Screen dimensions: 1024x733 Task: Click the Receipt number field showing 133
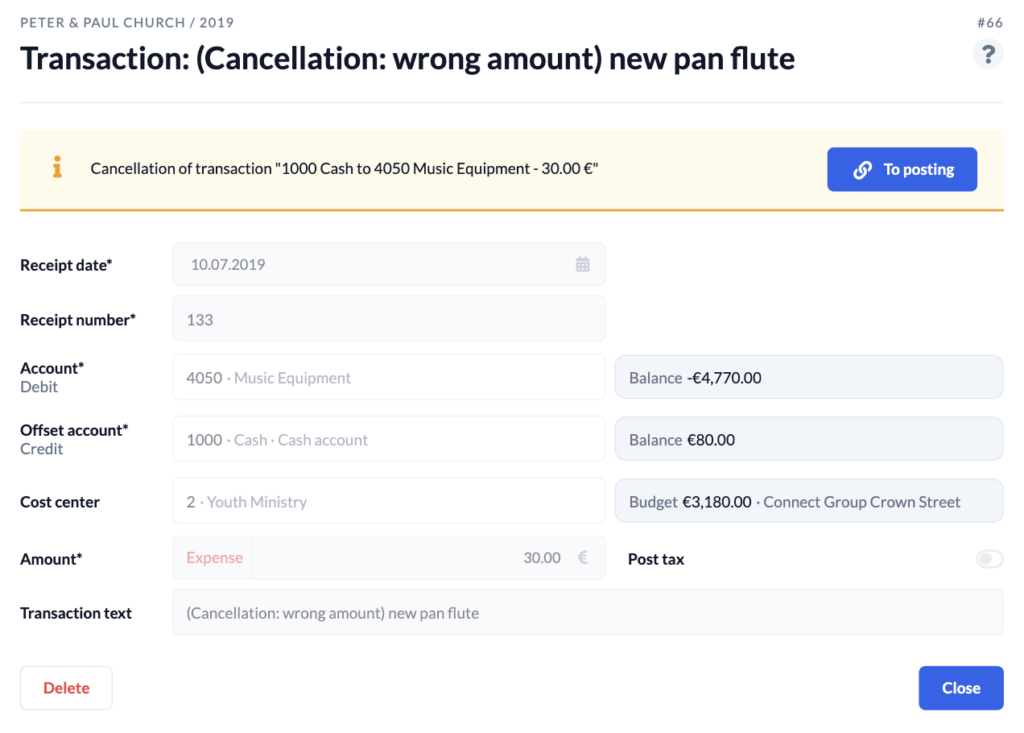point(389,319)
